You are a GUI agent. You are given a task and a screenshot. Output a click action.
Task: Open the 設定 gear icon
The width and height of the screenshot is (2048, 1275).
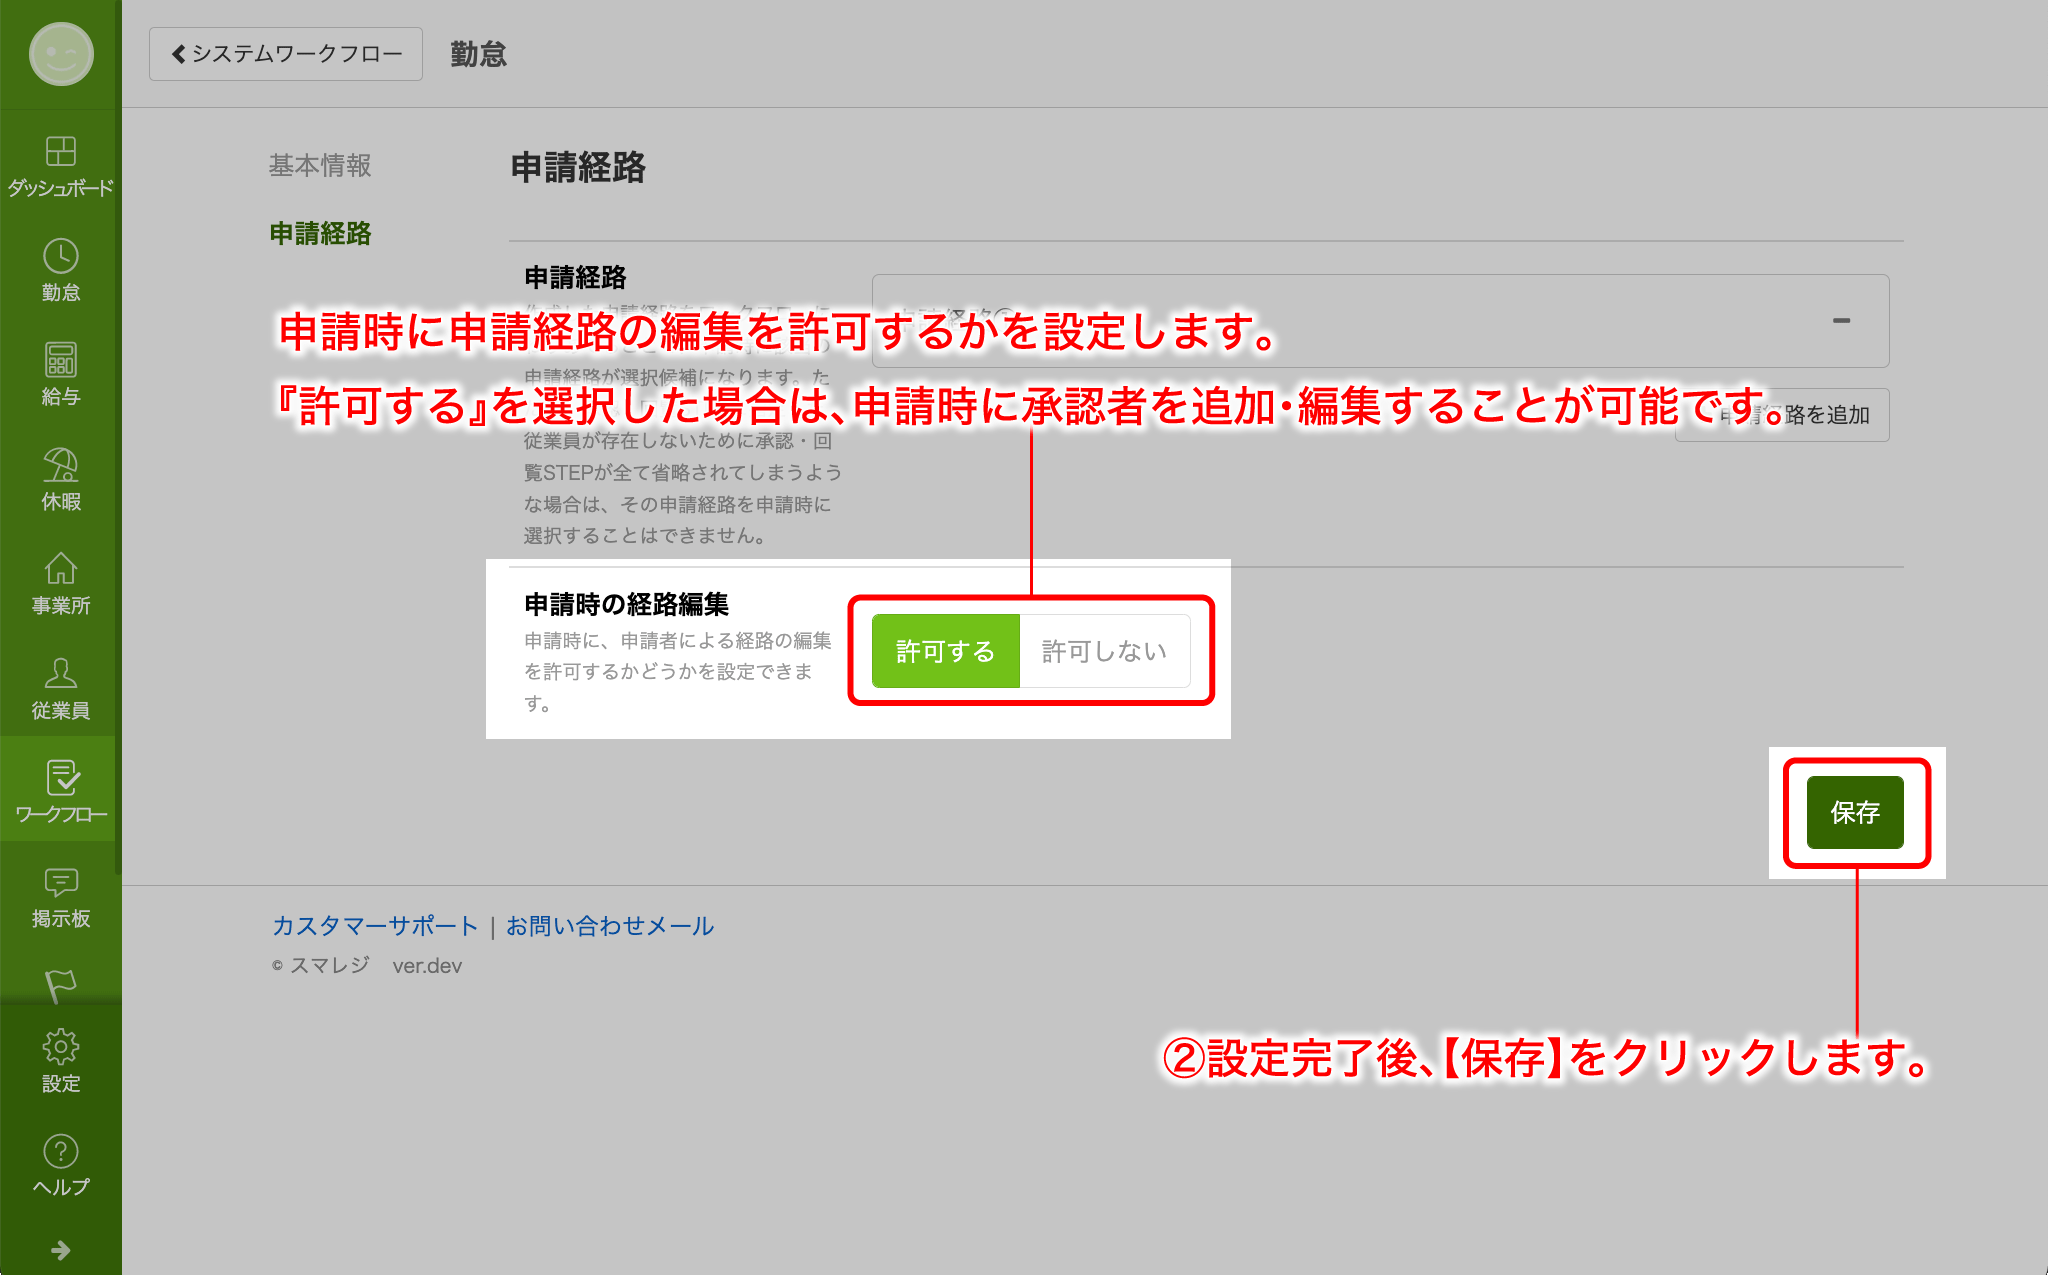[x=61, y=1047]
